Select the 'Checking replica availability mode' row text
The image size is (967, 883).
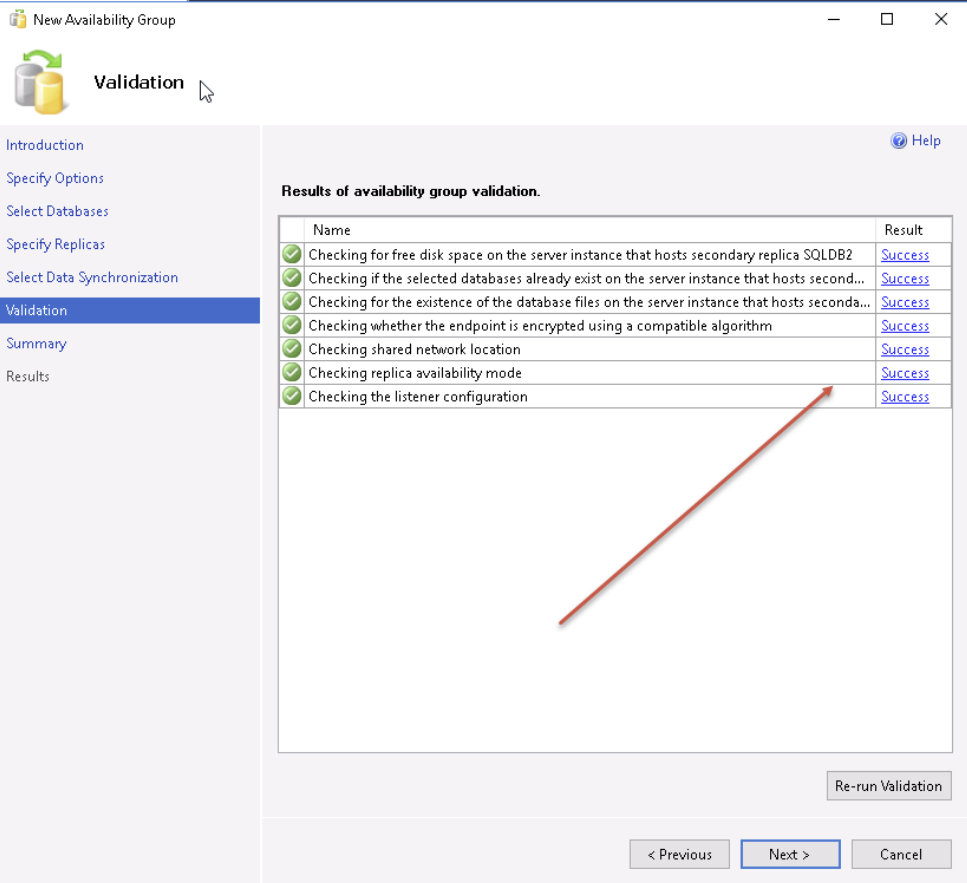click(415, 373)
